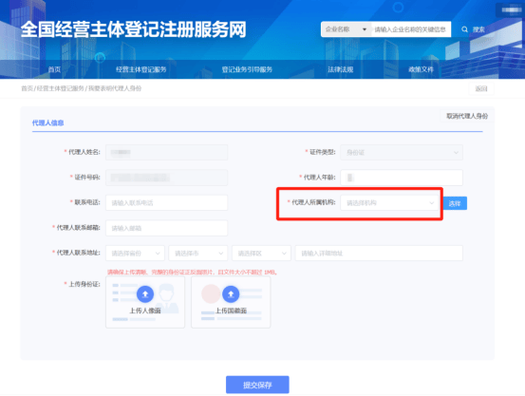Screen dimensions: 525x396
Task: Click the 上传人像面 upload card
Action: point(145,302)
